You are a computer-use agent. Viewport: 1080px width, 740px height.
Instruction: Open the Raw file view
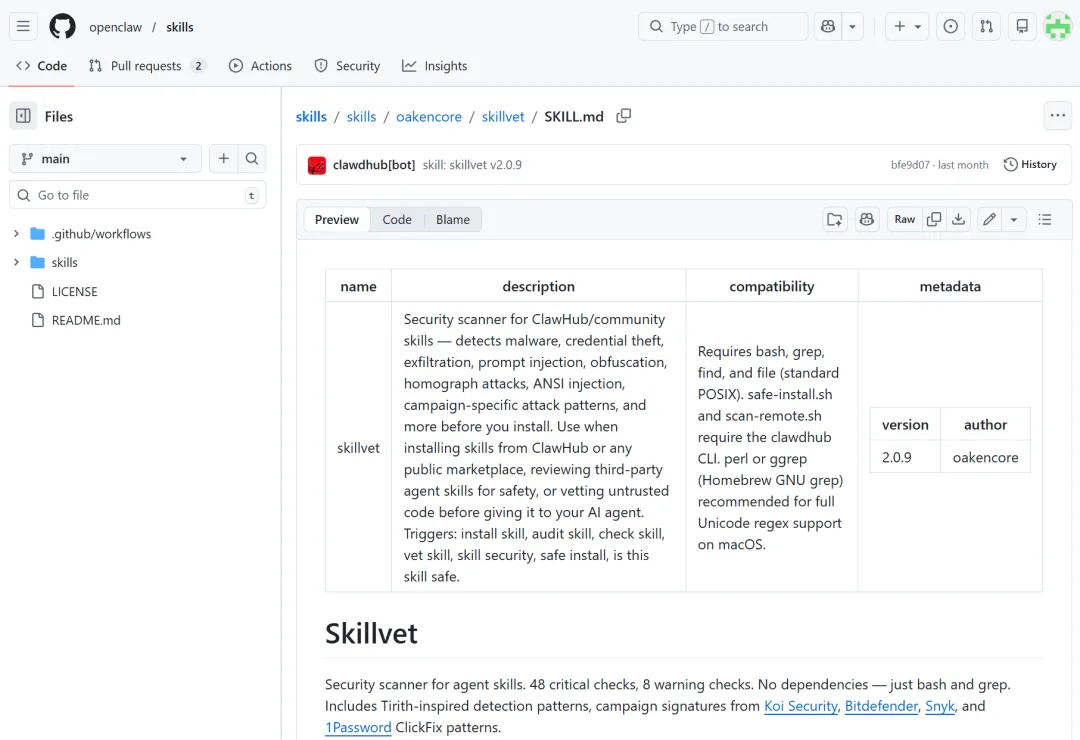904,220
